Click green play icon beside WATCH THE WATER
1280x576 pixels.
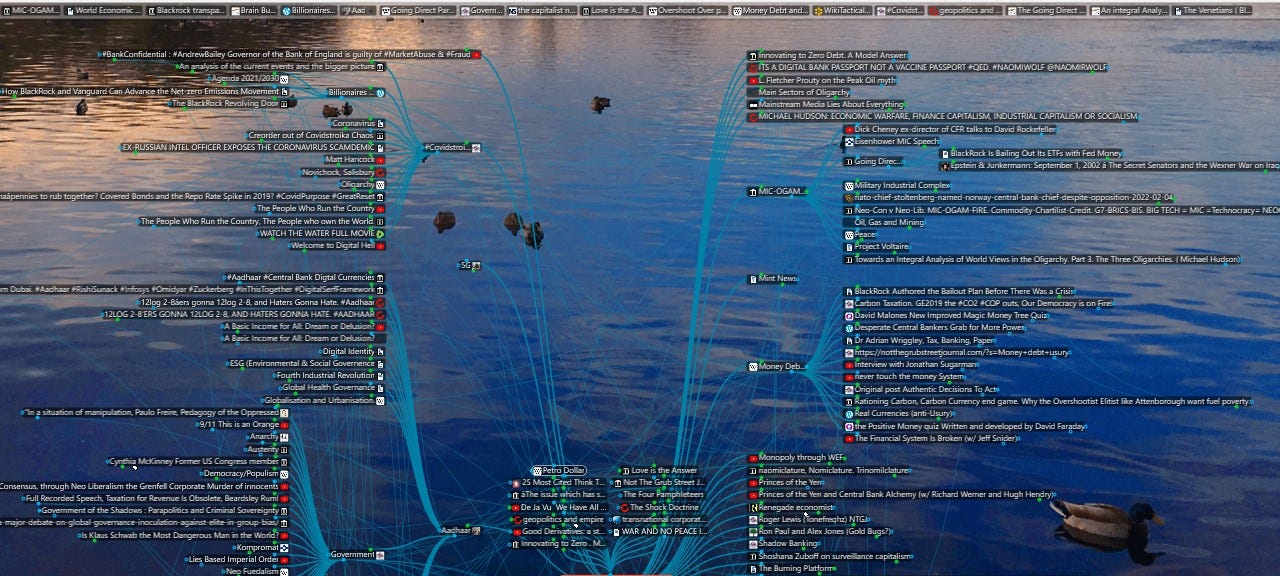[x=381, y=234]
